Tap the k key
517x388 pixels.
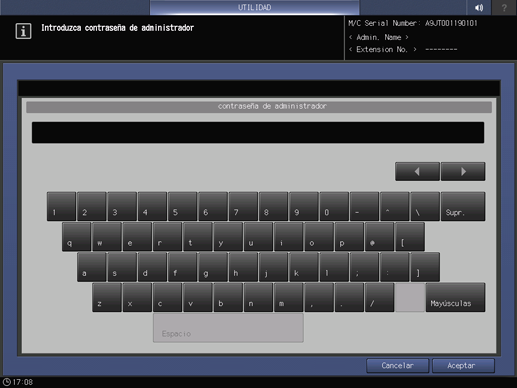point(304,267)
